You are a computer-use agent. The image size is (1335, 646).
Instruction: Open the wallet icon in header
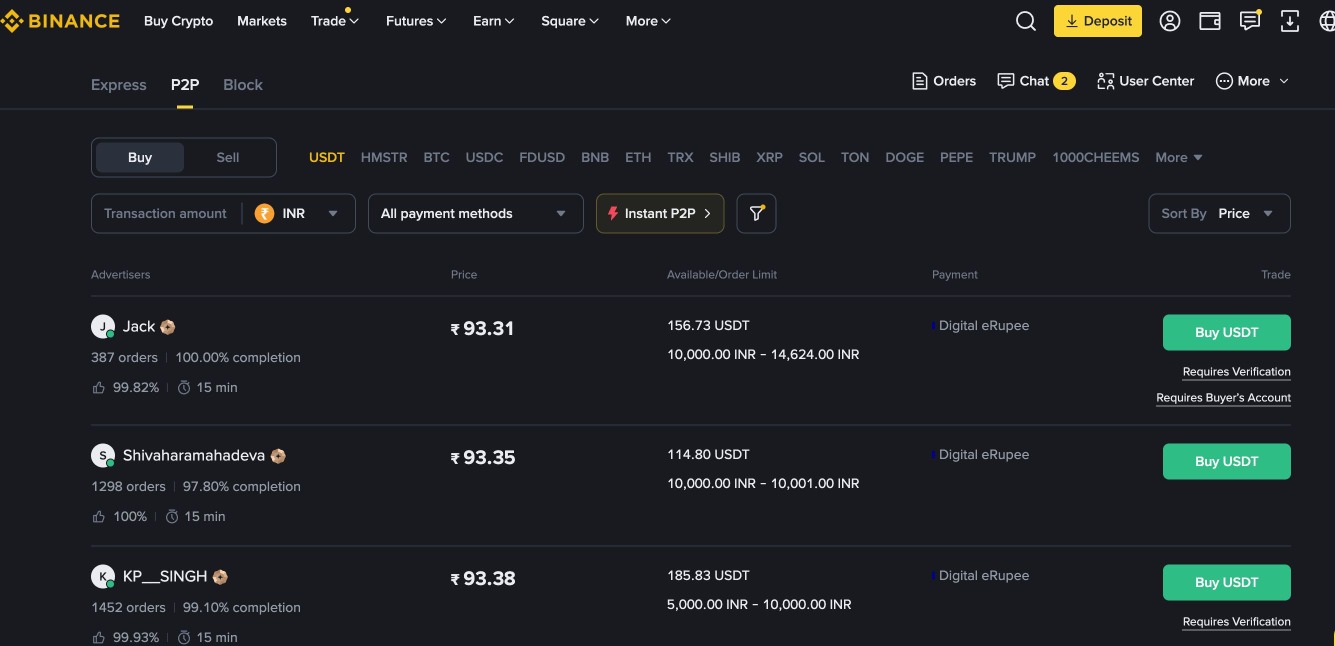[1210, 21]
